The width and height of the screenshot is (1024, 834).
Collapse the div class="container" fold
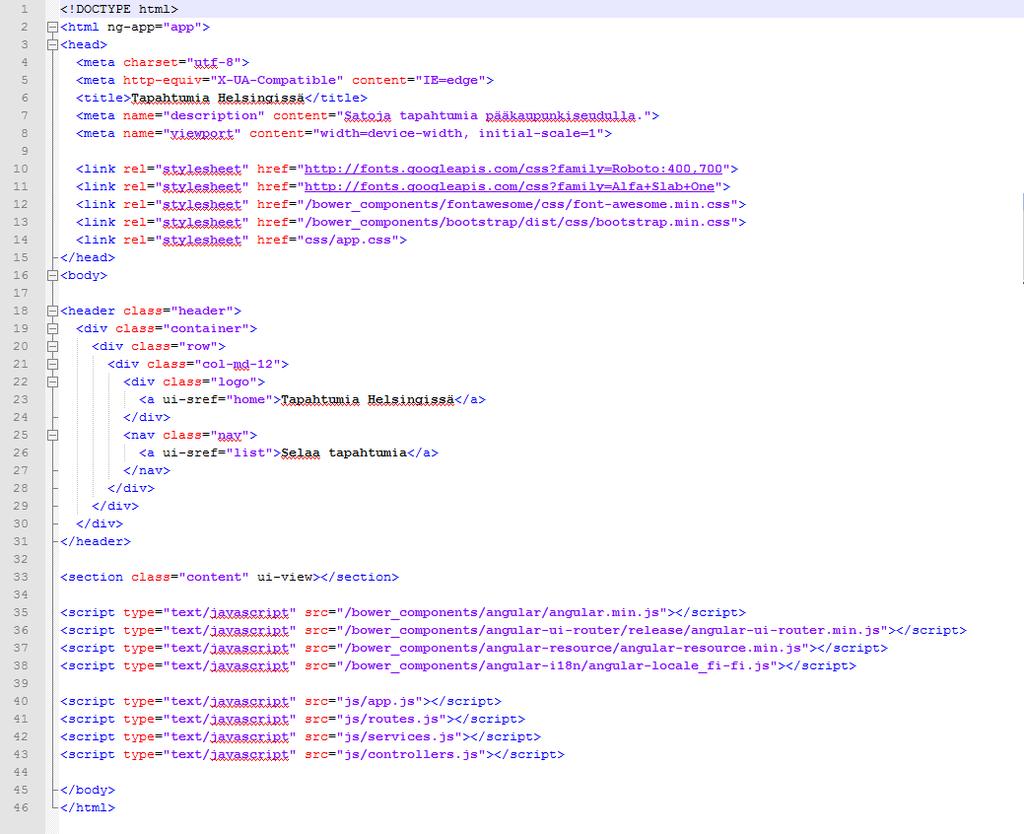[x=52, y=329]
